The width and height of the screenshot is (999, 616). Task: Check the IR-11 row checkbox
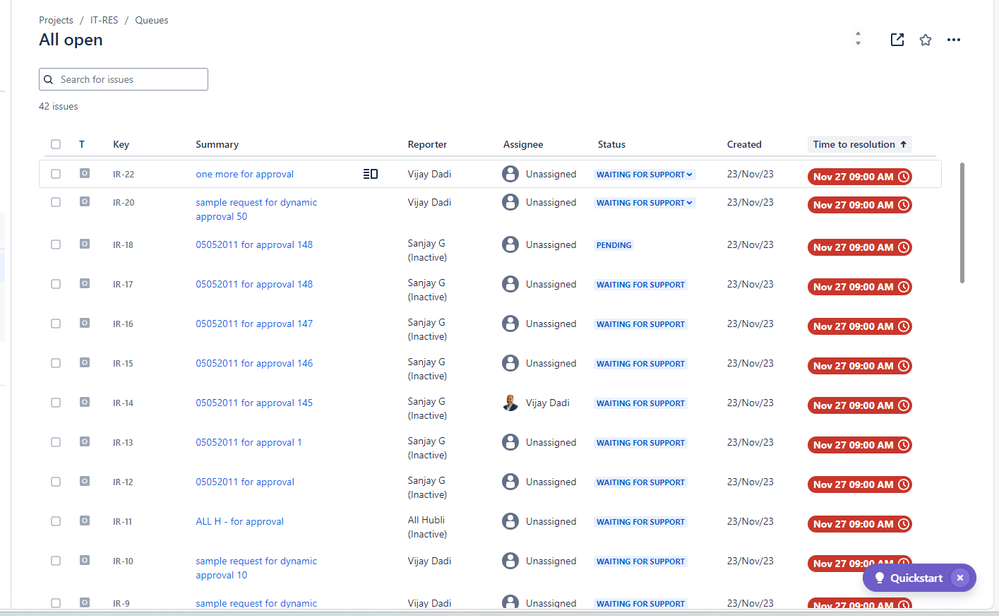click(56, 521)
